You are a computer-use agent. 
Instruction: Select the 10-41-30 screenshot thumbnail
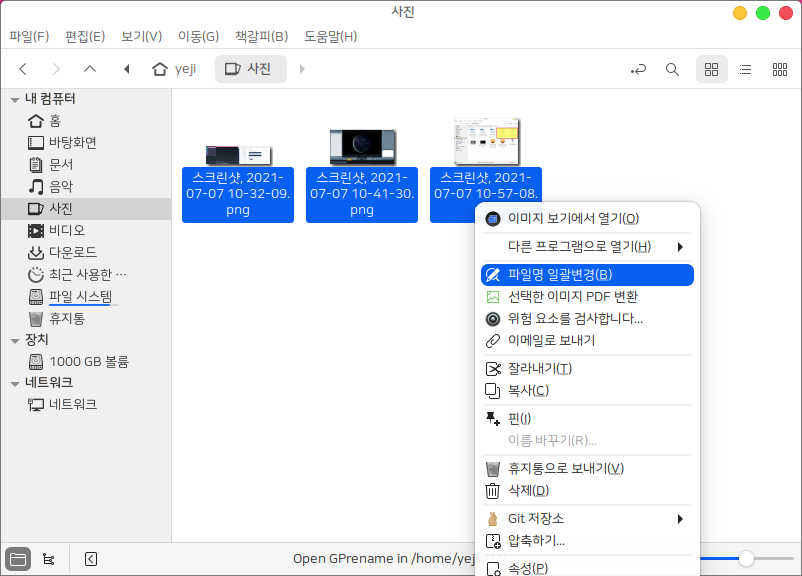tap(361, 147)
